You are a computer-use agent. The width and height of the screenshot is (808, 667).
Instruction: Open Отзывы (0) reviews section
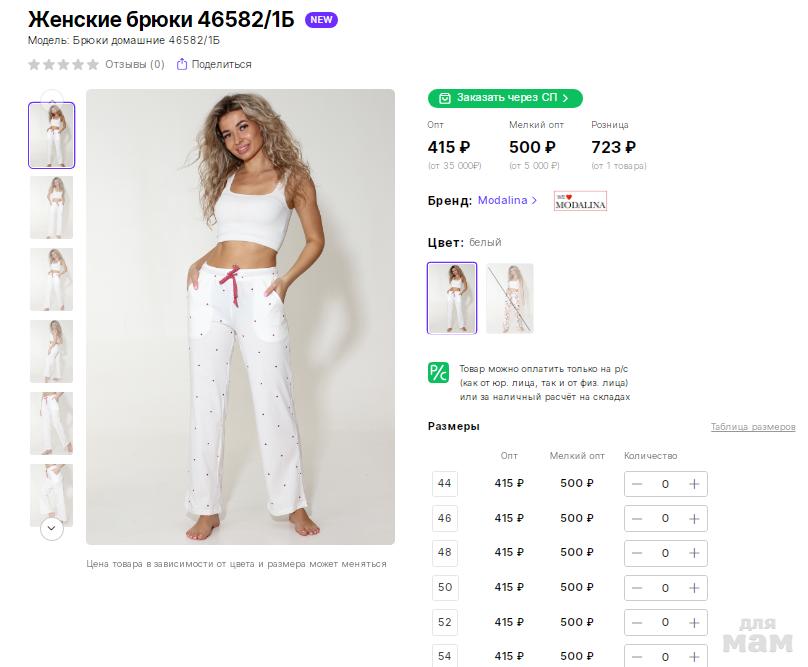tap(135, 65)
